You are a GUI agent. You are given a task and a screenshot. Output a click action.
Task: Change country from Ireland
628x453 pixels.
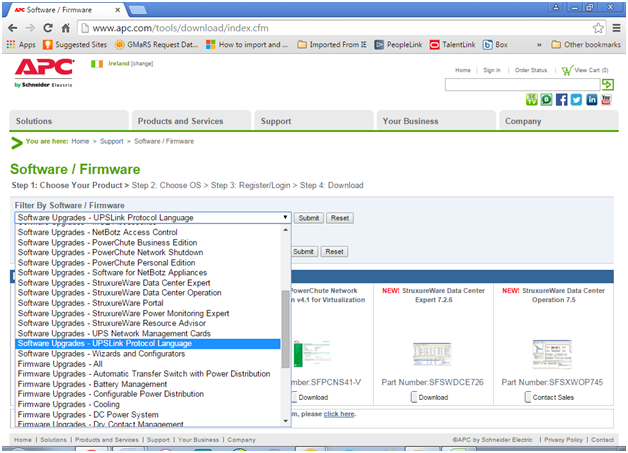pos(142,64)
